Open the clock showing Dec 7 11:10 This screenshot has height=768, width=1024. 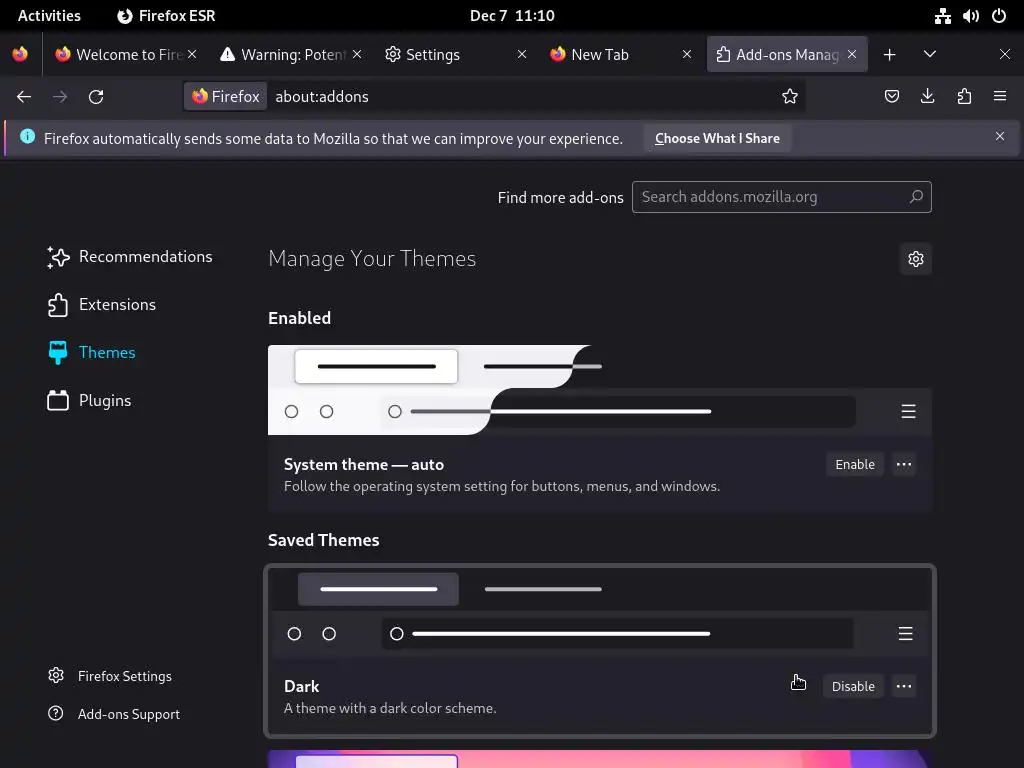[x=512, y=16]
